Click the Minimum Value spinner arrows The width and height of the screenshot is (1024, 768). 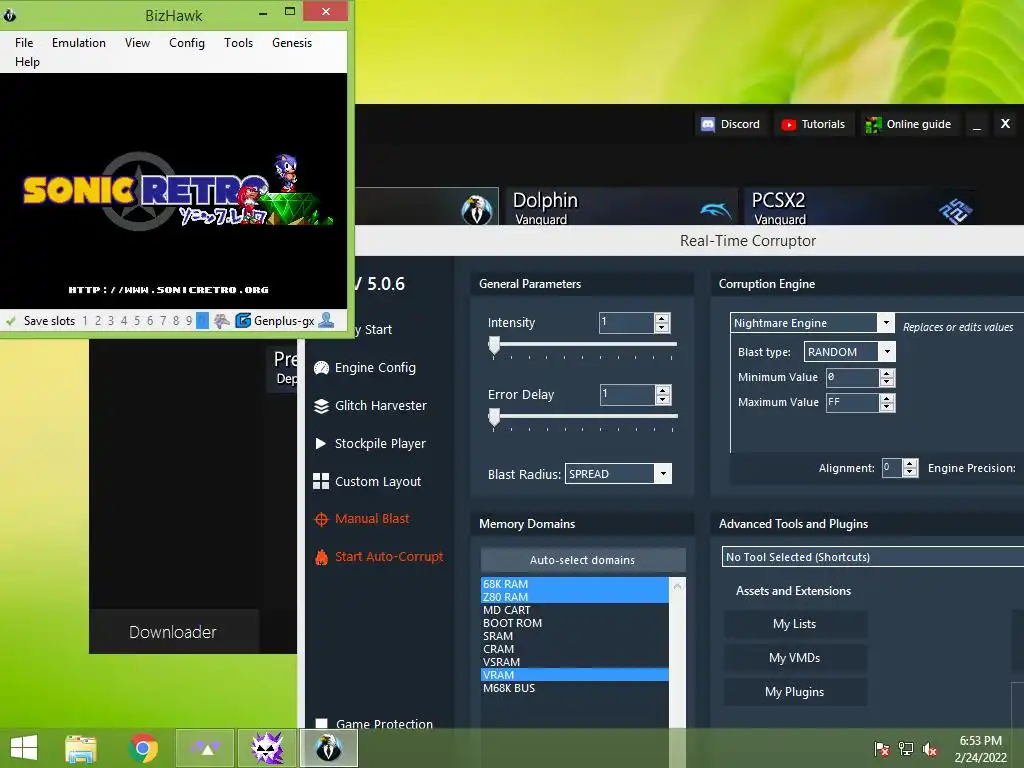coord(887,377)
